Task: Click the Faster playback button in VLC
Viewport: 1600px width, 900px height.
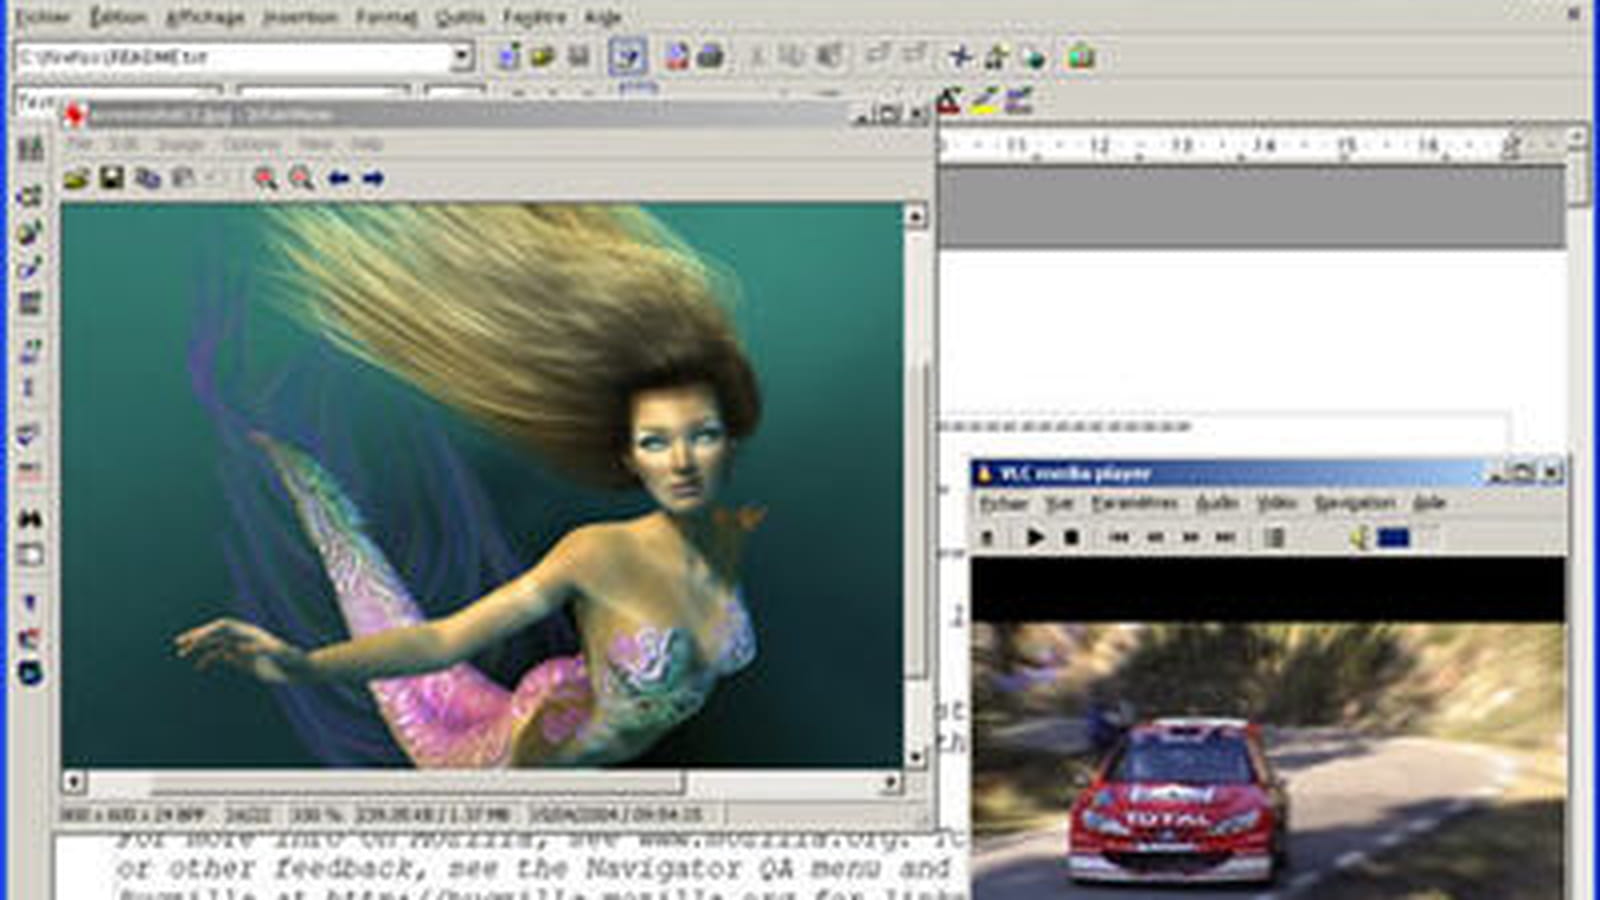Action: (x=1190, y=538)
